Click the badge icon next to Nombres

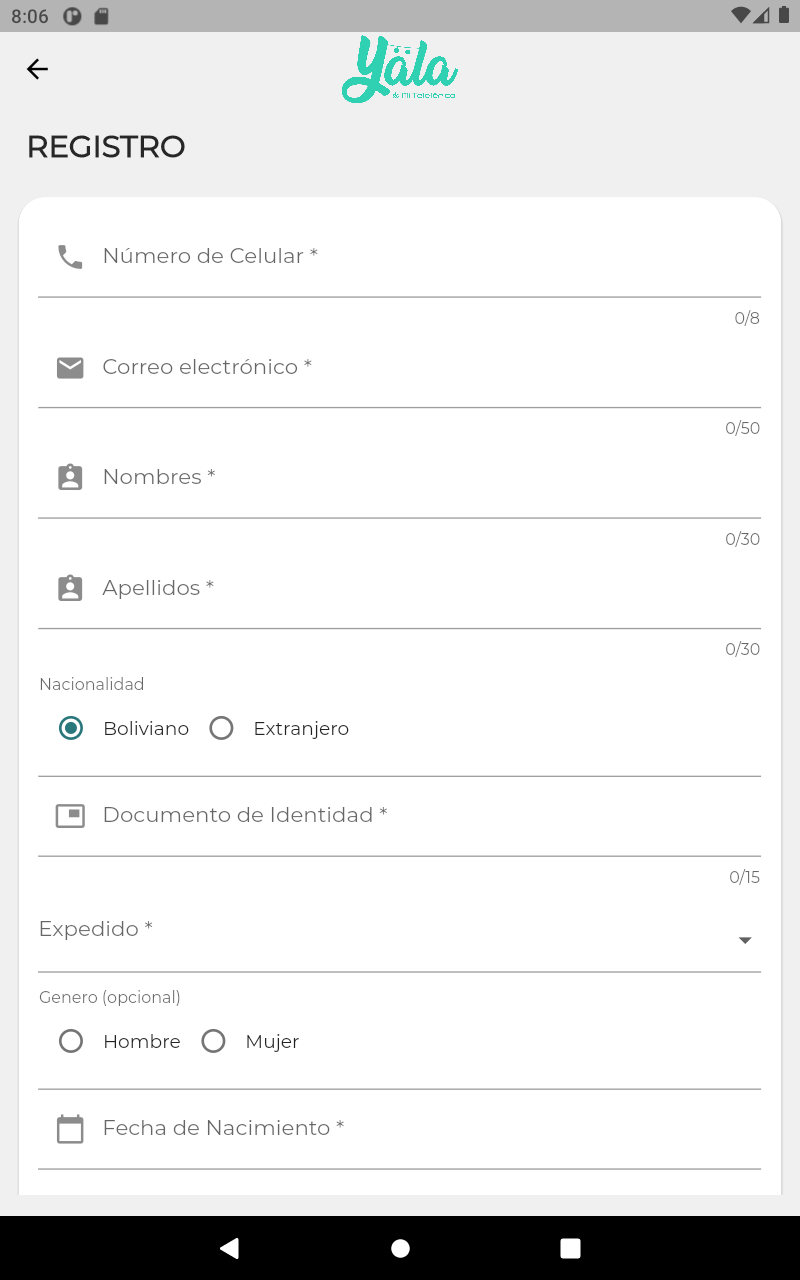pos(70,477)
